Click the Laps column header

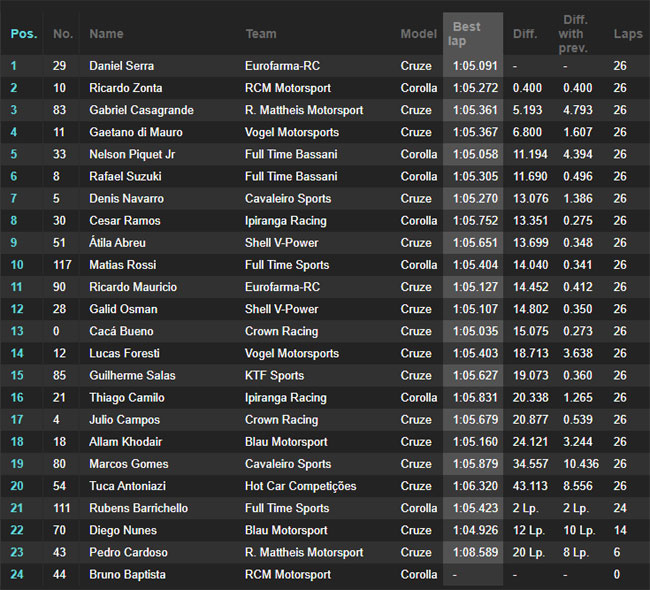[628, 34]
